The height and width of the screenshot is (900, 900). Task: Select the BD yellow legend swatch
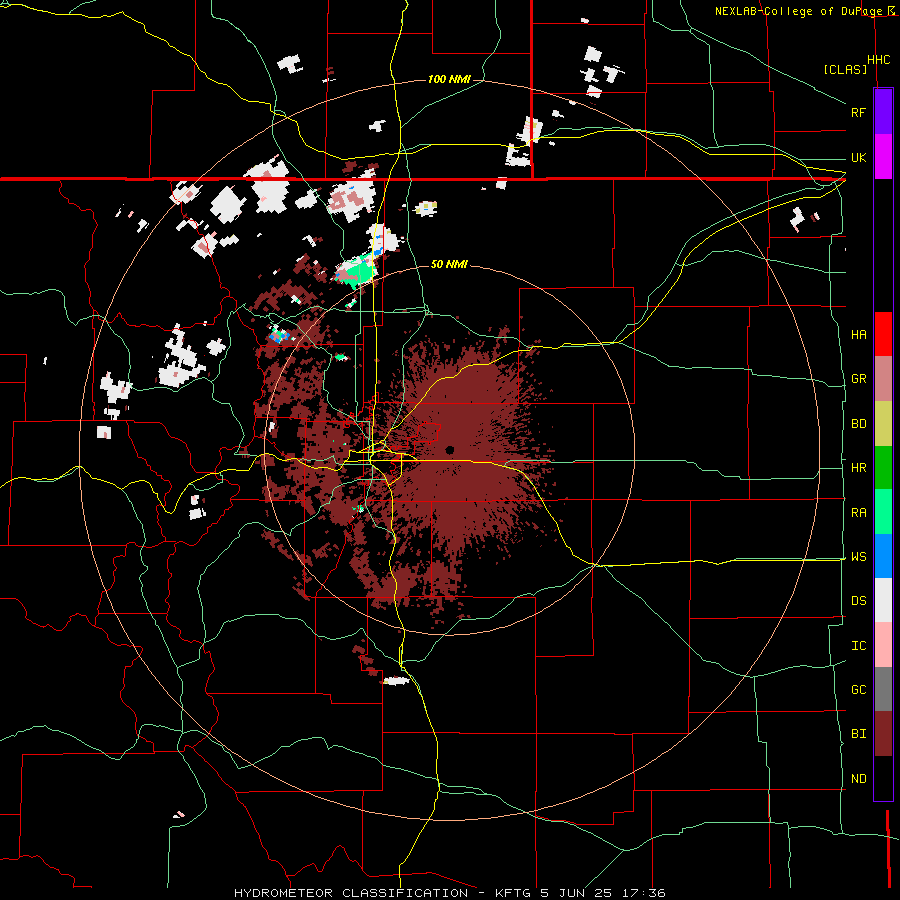[x=883, y=424]
